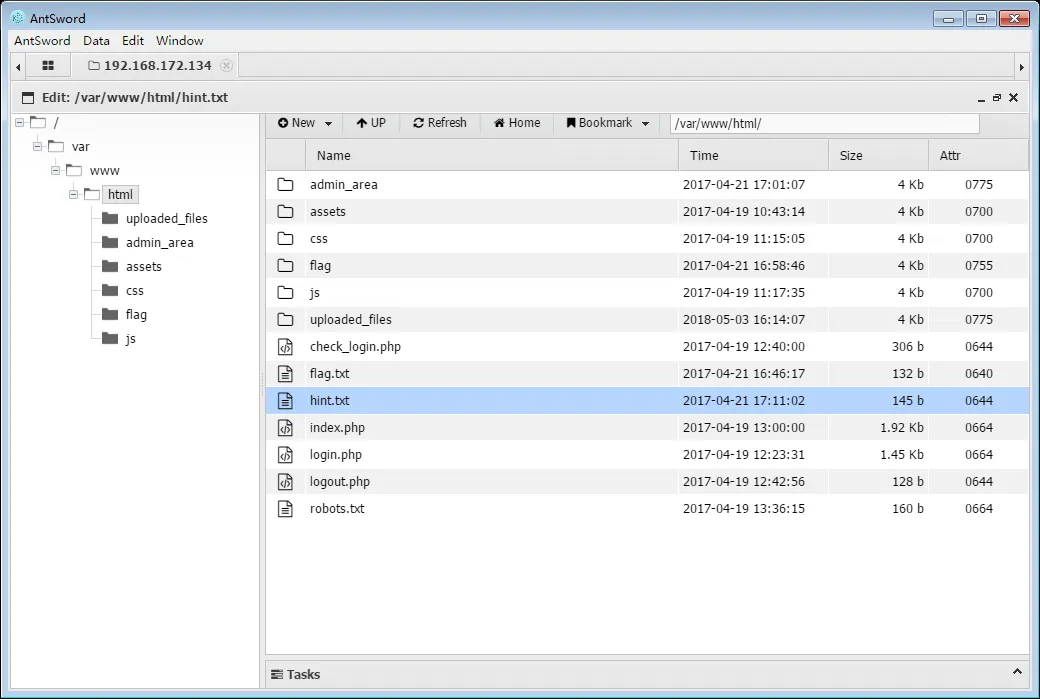Viewport: 1040px width, 699px height.
Task: Collapse the var tree node
Action: click(38, 147)
